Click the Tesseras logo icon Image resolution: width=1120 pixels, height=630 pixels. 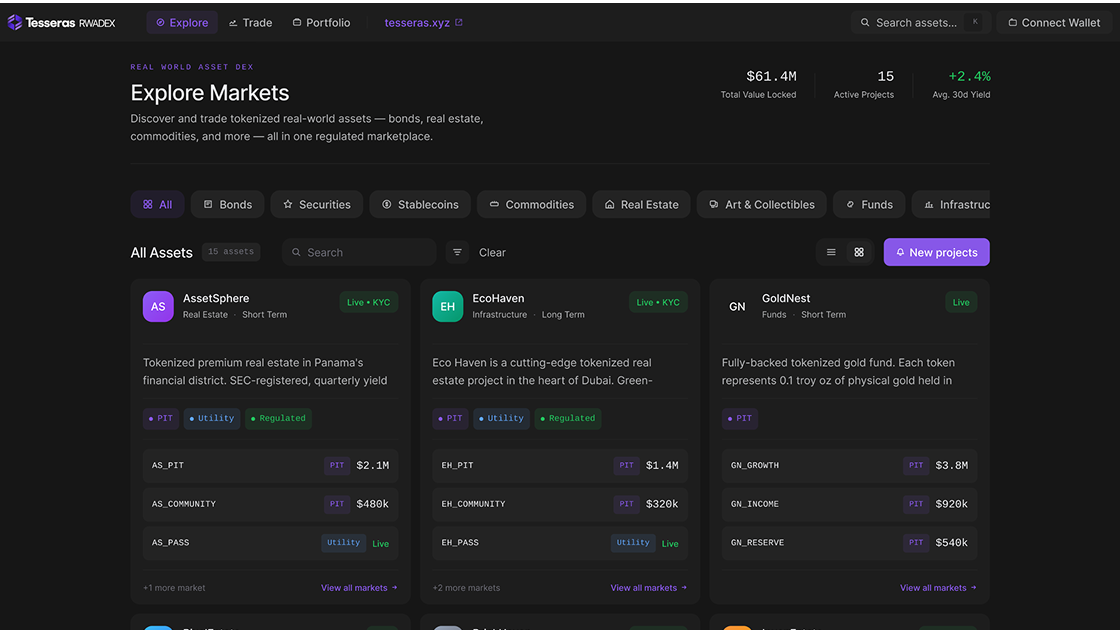pyautogui.click(x=14, y=21)
